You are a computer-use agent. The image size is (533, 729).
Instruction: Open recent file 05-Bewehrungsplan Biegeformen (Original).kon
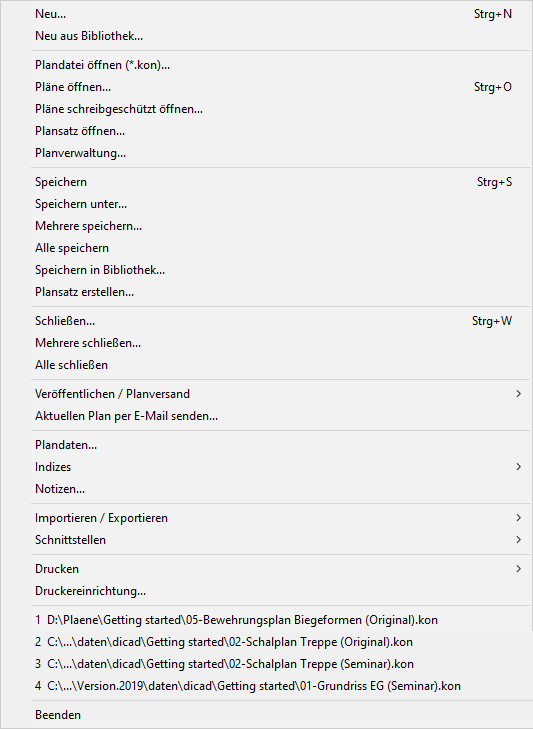point(280,620)
